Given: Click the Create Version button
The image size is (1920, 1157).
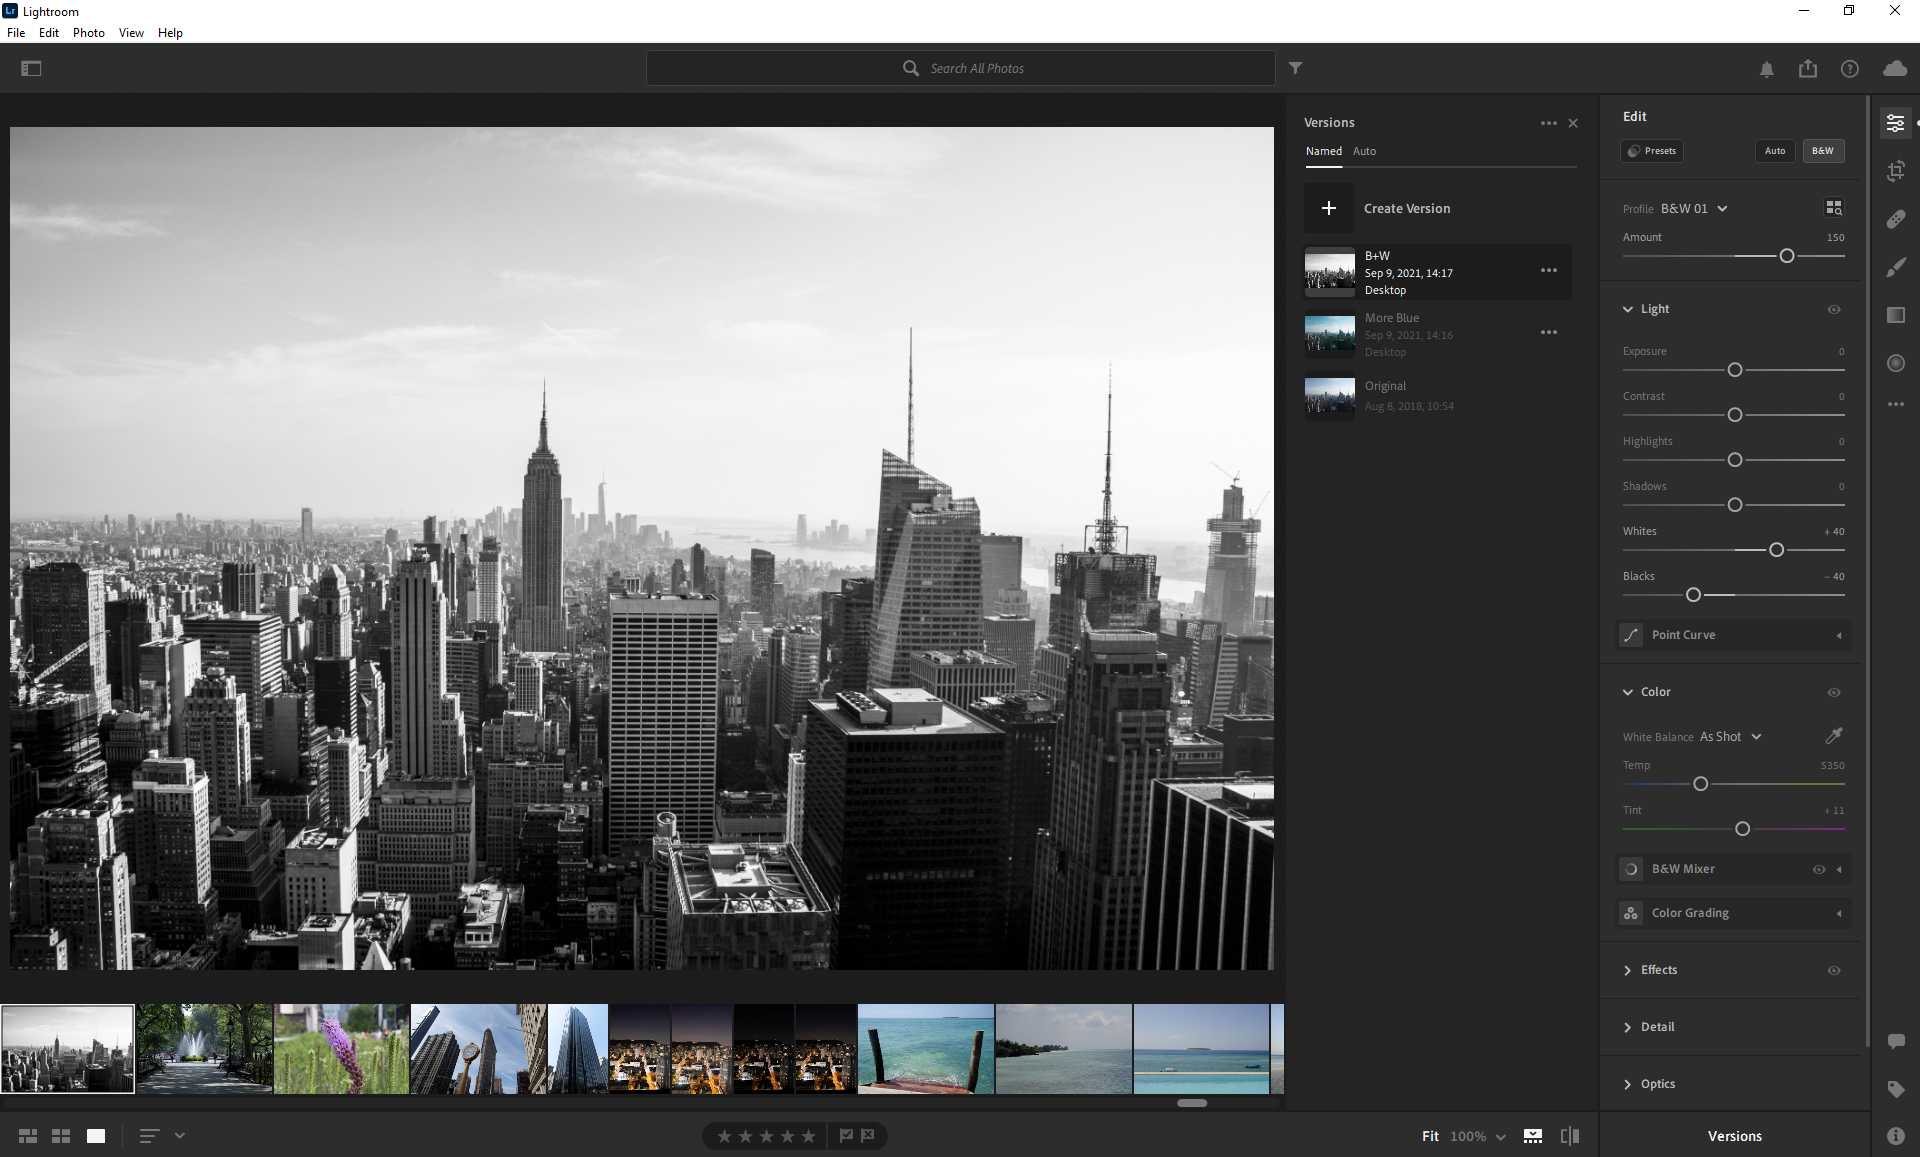Looking at the screenshot, I should point(1406,208).
